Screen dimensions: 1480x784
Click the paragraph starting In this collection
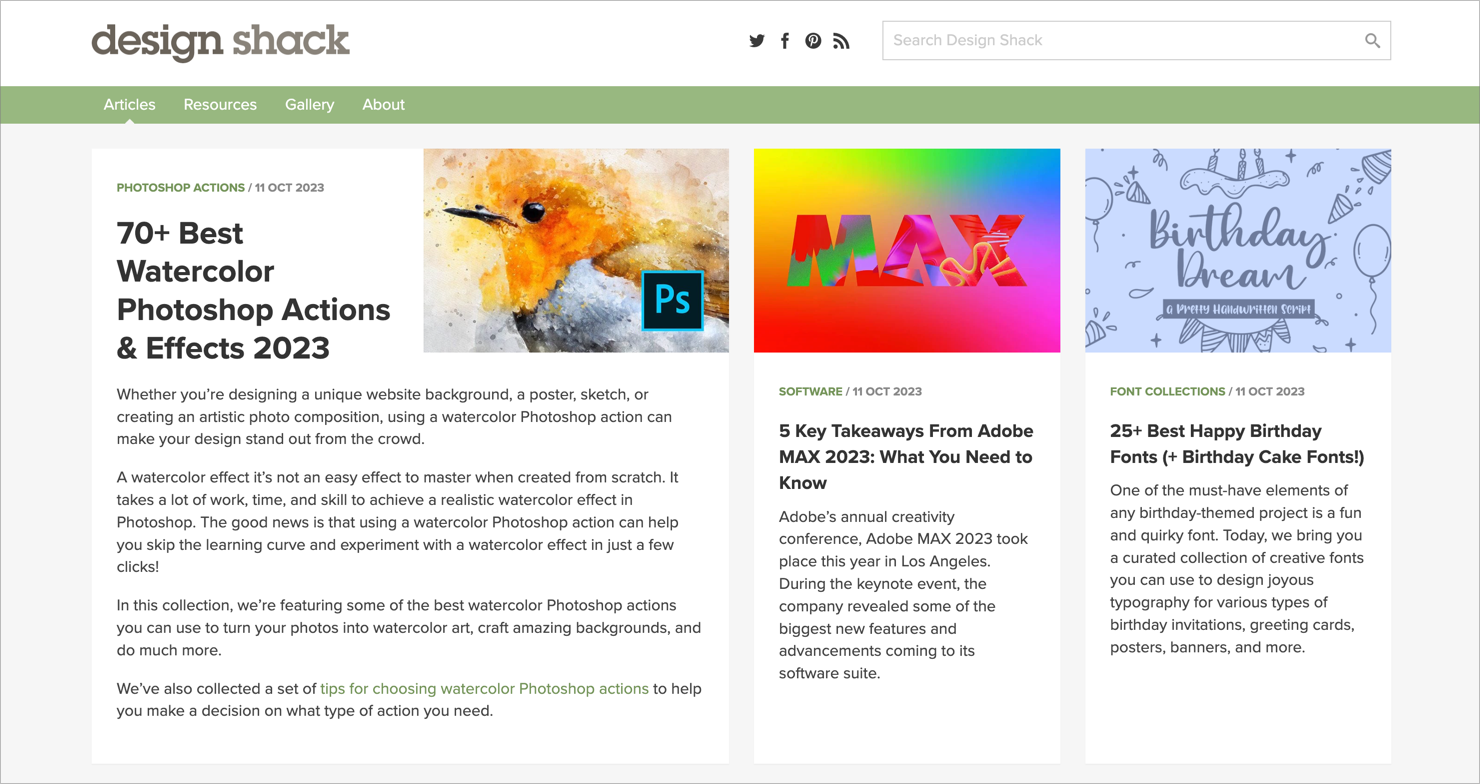[409, 627]
